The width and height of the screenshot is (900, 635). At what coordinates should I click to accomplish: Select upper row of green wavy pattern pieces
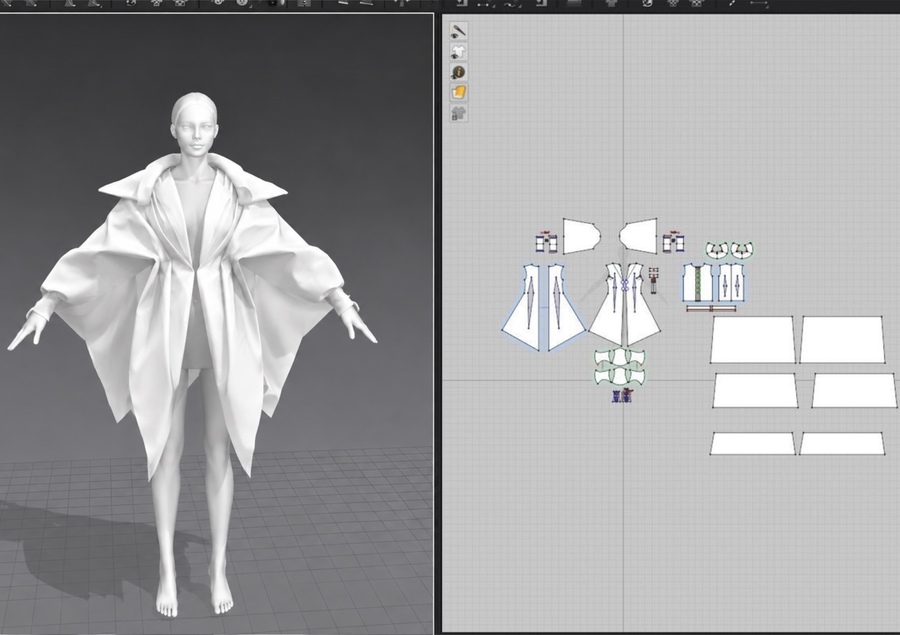pyautogui.click(x=620, y=357)
